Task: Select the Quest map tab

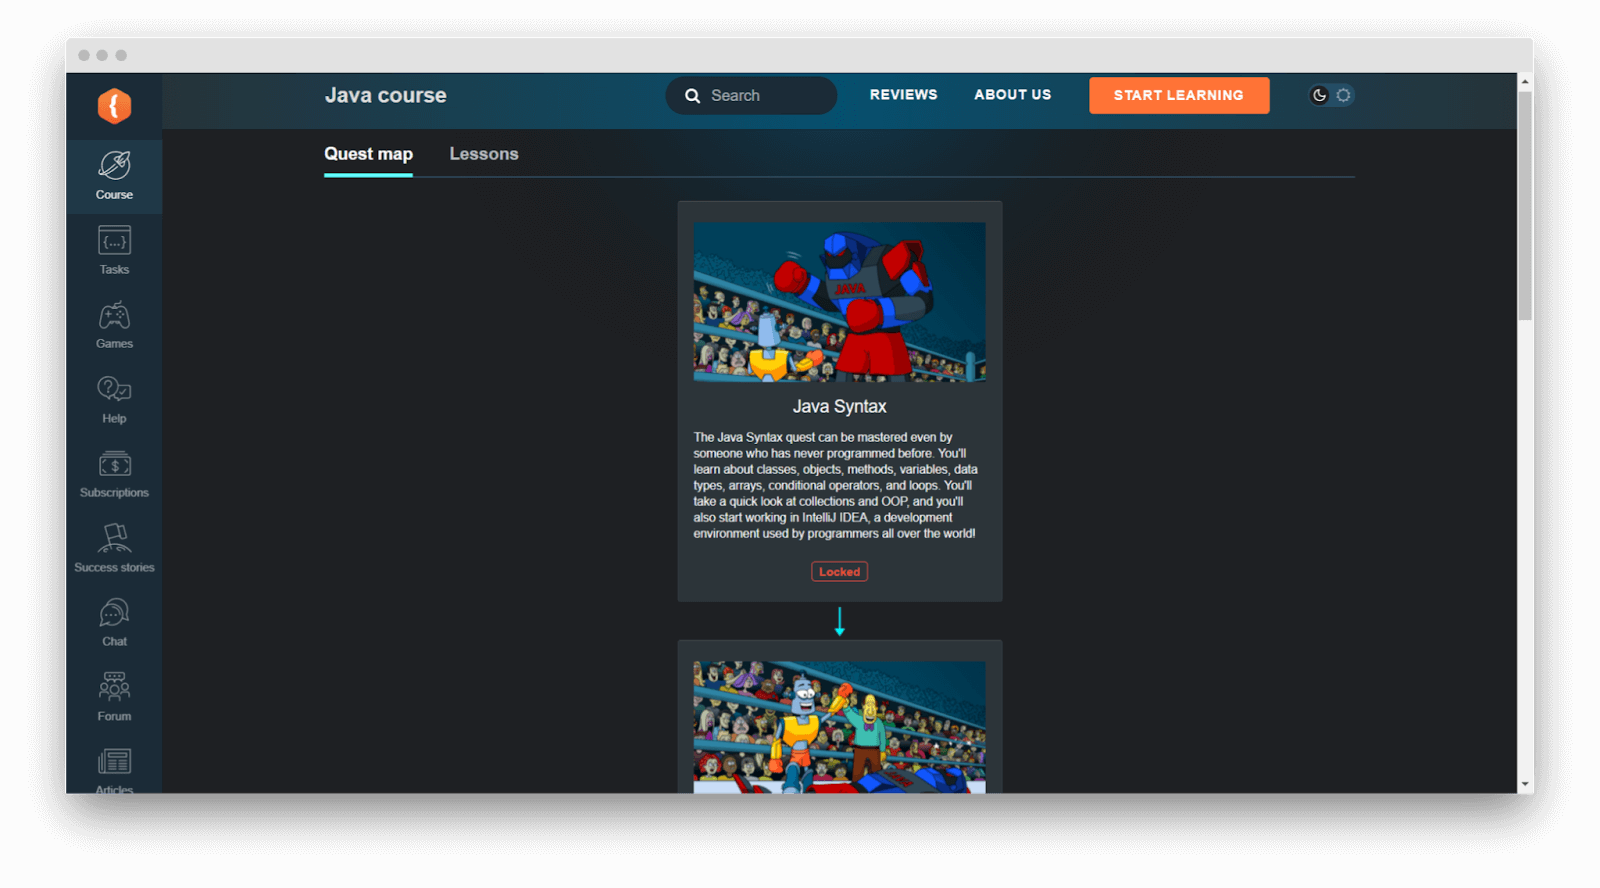Action: point(368,154)
